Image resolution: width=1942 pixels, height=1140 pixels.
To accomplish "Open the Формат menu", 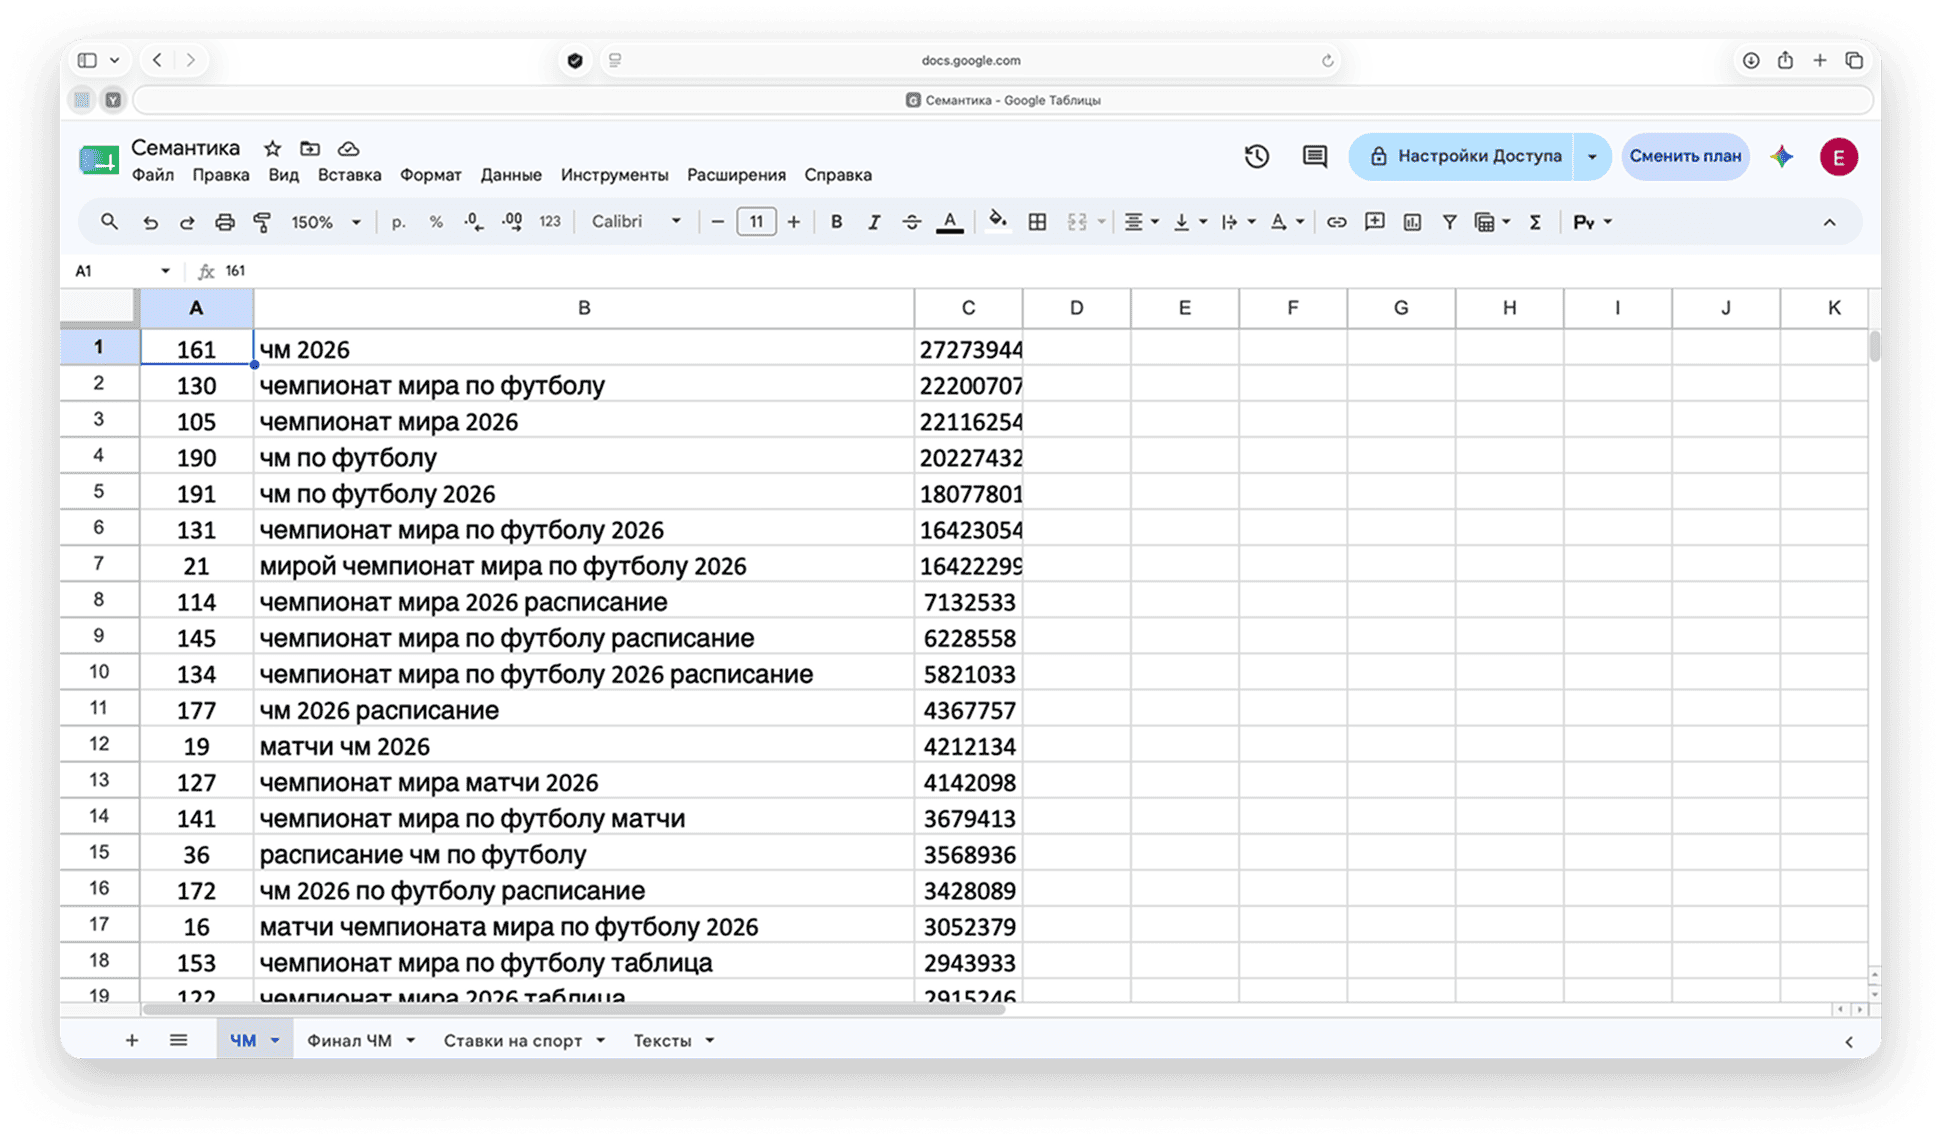I will [431, 175].
